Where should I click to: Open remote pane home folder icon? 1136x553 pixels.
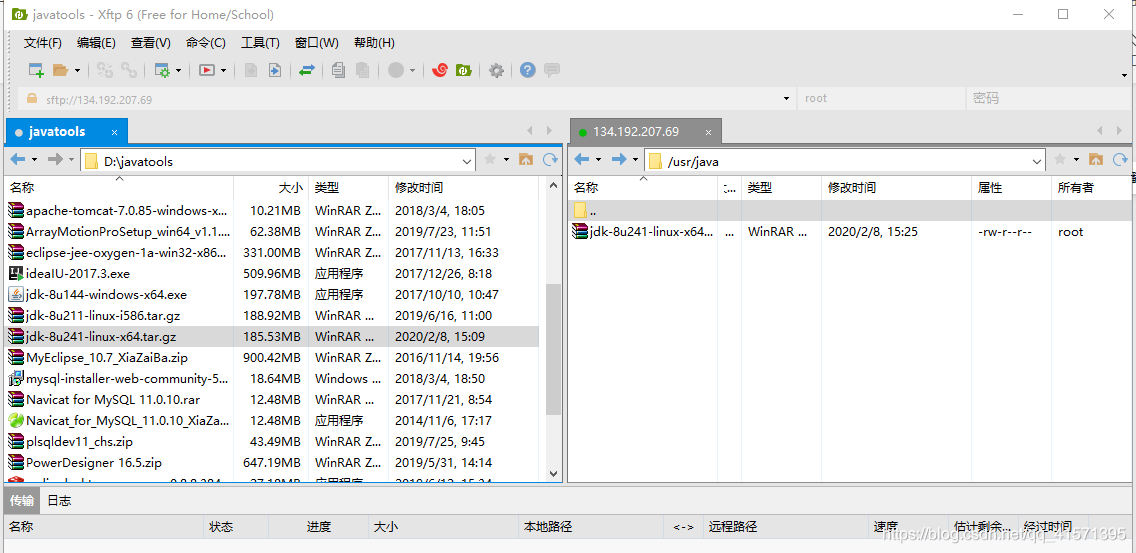coord(1096,159)
